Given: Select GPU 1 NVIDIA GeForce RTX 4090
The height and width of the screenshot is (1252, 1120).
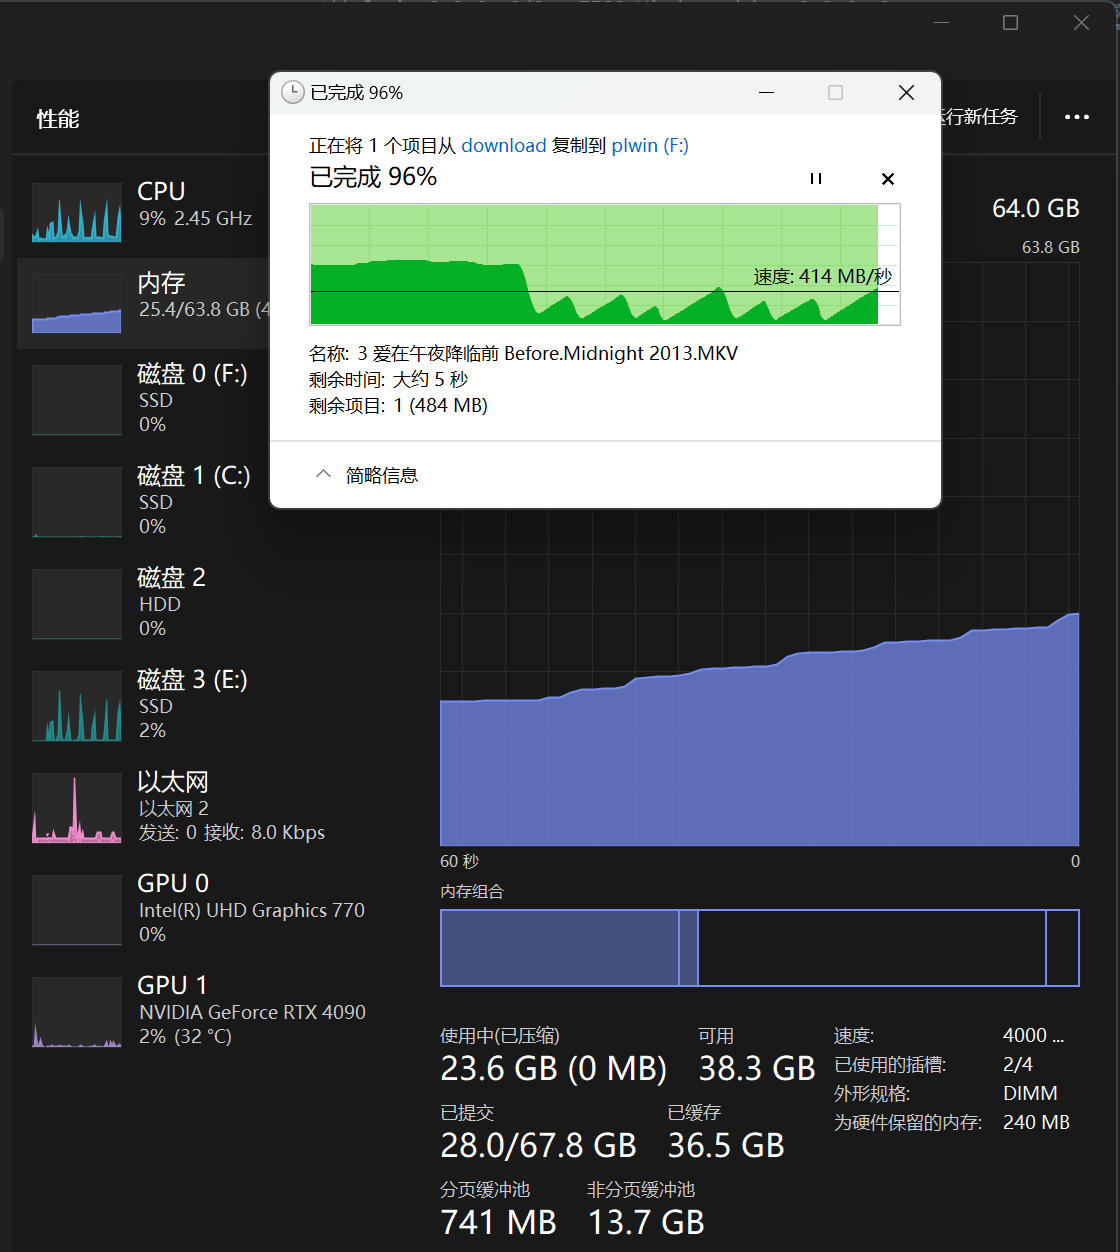Looking at the screenshot, I should (x=250, y=1010).
